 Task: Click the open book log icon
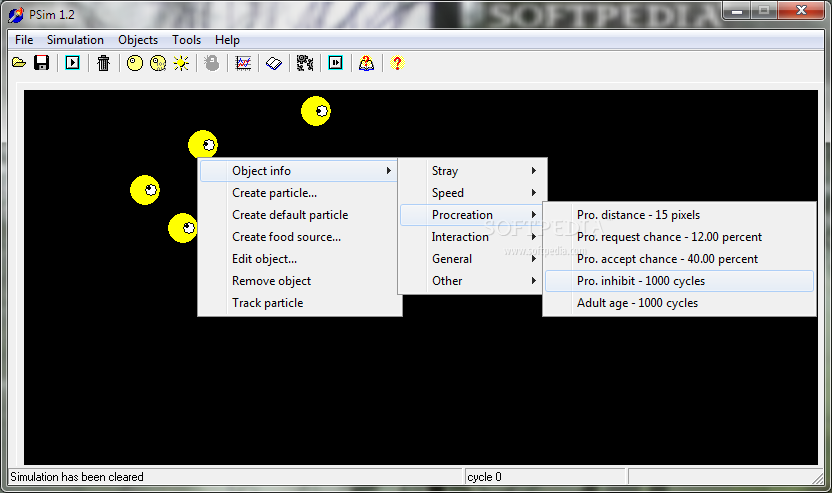[274, 63]
